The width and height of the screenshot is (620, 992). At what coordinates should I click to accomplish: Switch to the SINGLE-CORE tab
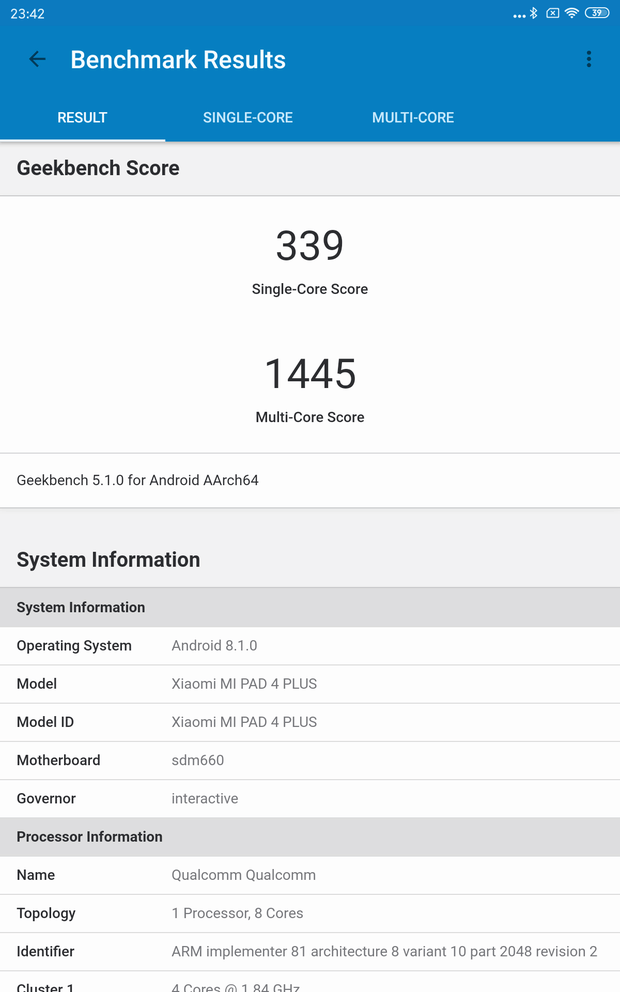tap(248, 118)
